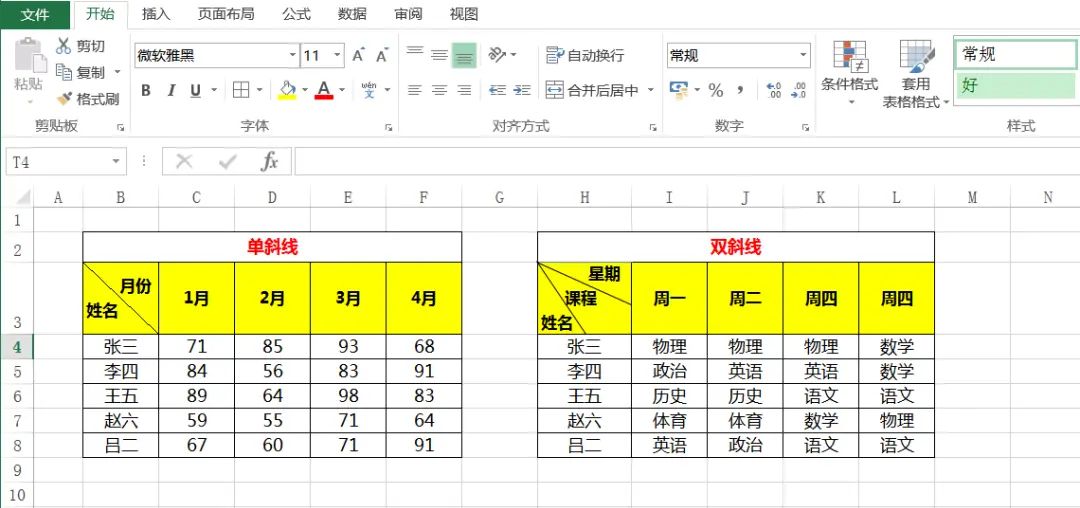Viewport: 1080px width, 508px height.
Task: Toggle Bold formatting
Action: 146,90
